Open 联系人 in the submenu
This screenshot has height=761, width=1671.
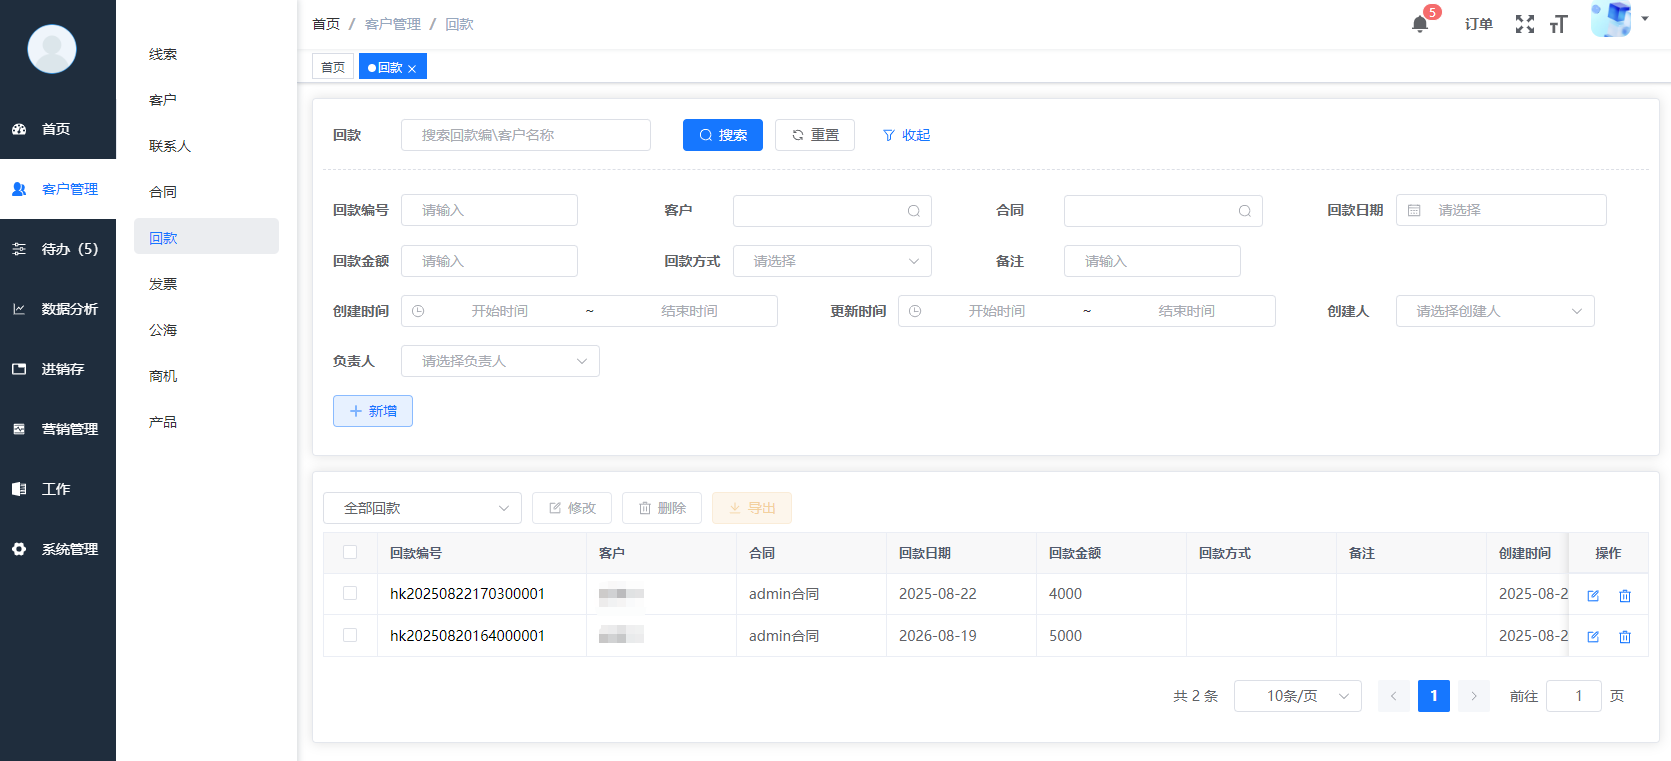click(x=170, y=146)
